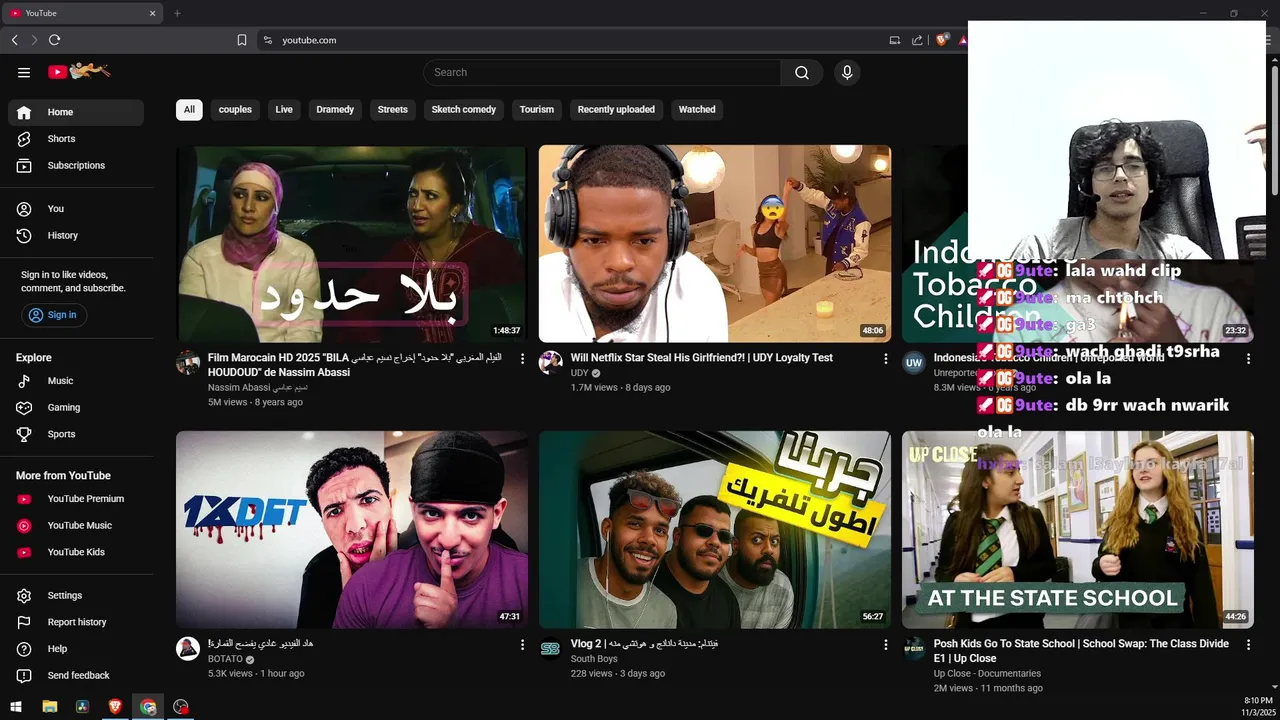Activate voice search microphone icon
The height and width of the screenshot is (720, 1280).
(847, 72)
